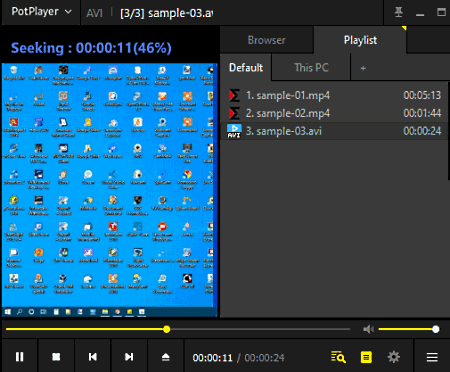The image size is (450, 372).
Task: Select 2. sample-02.mp4 in the playlist
Action: coord(334,113)
